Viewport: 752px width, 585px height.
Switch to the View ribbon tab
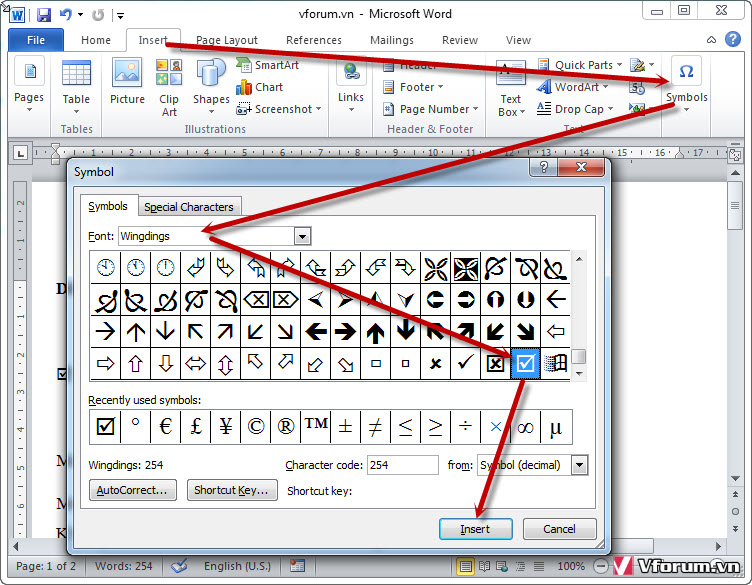tap(518, 40)
